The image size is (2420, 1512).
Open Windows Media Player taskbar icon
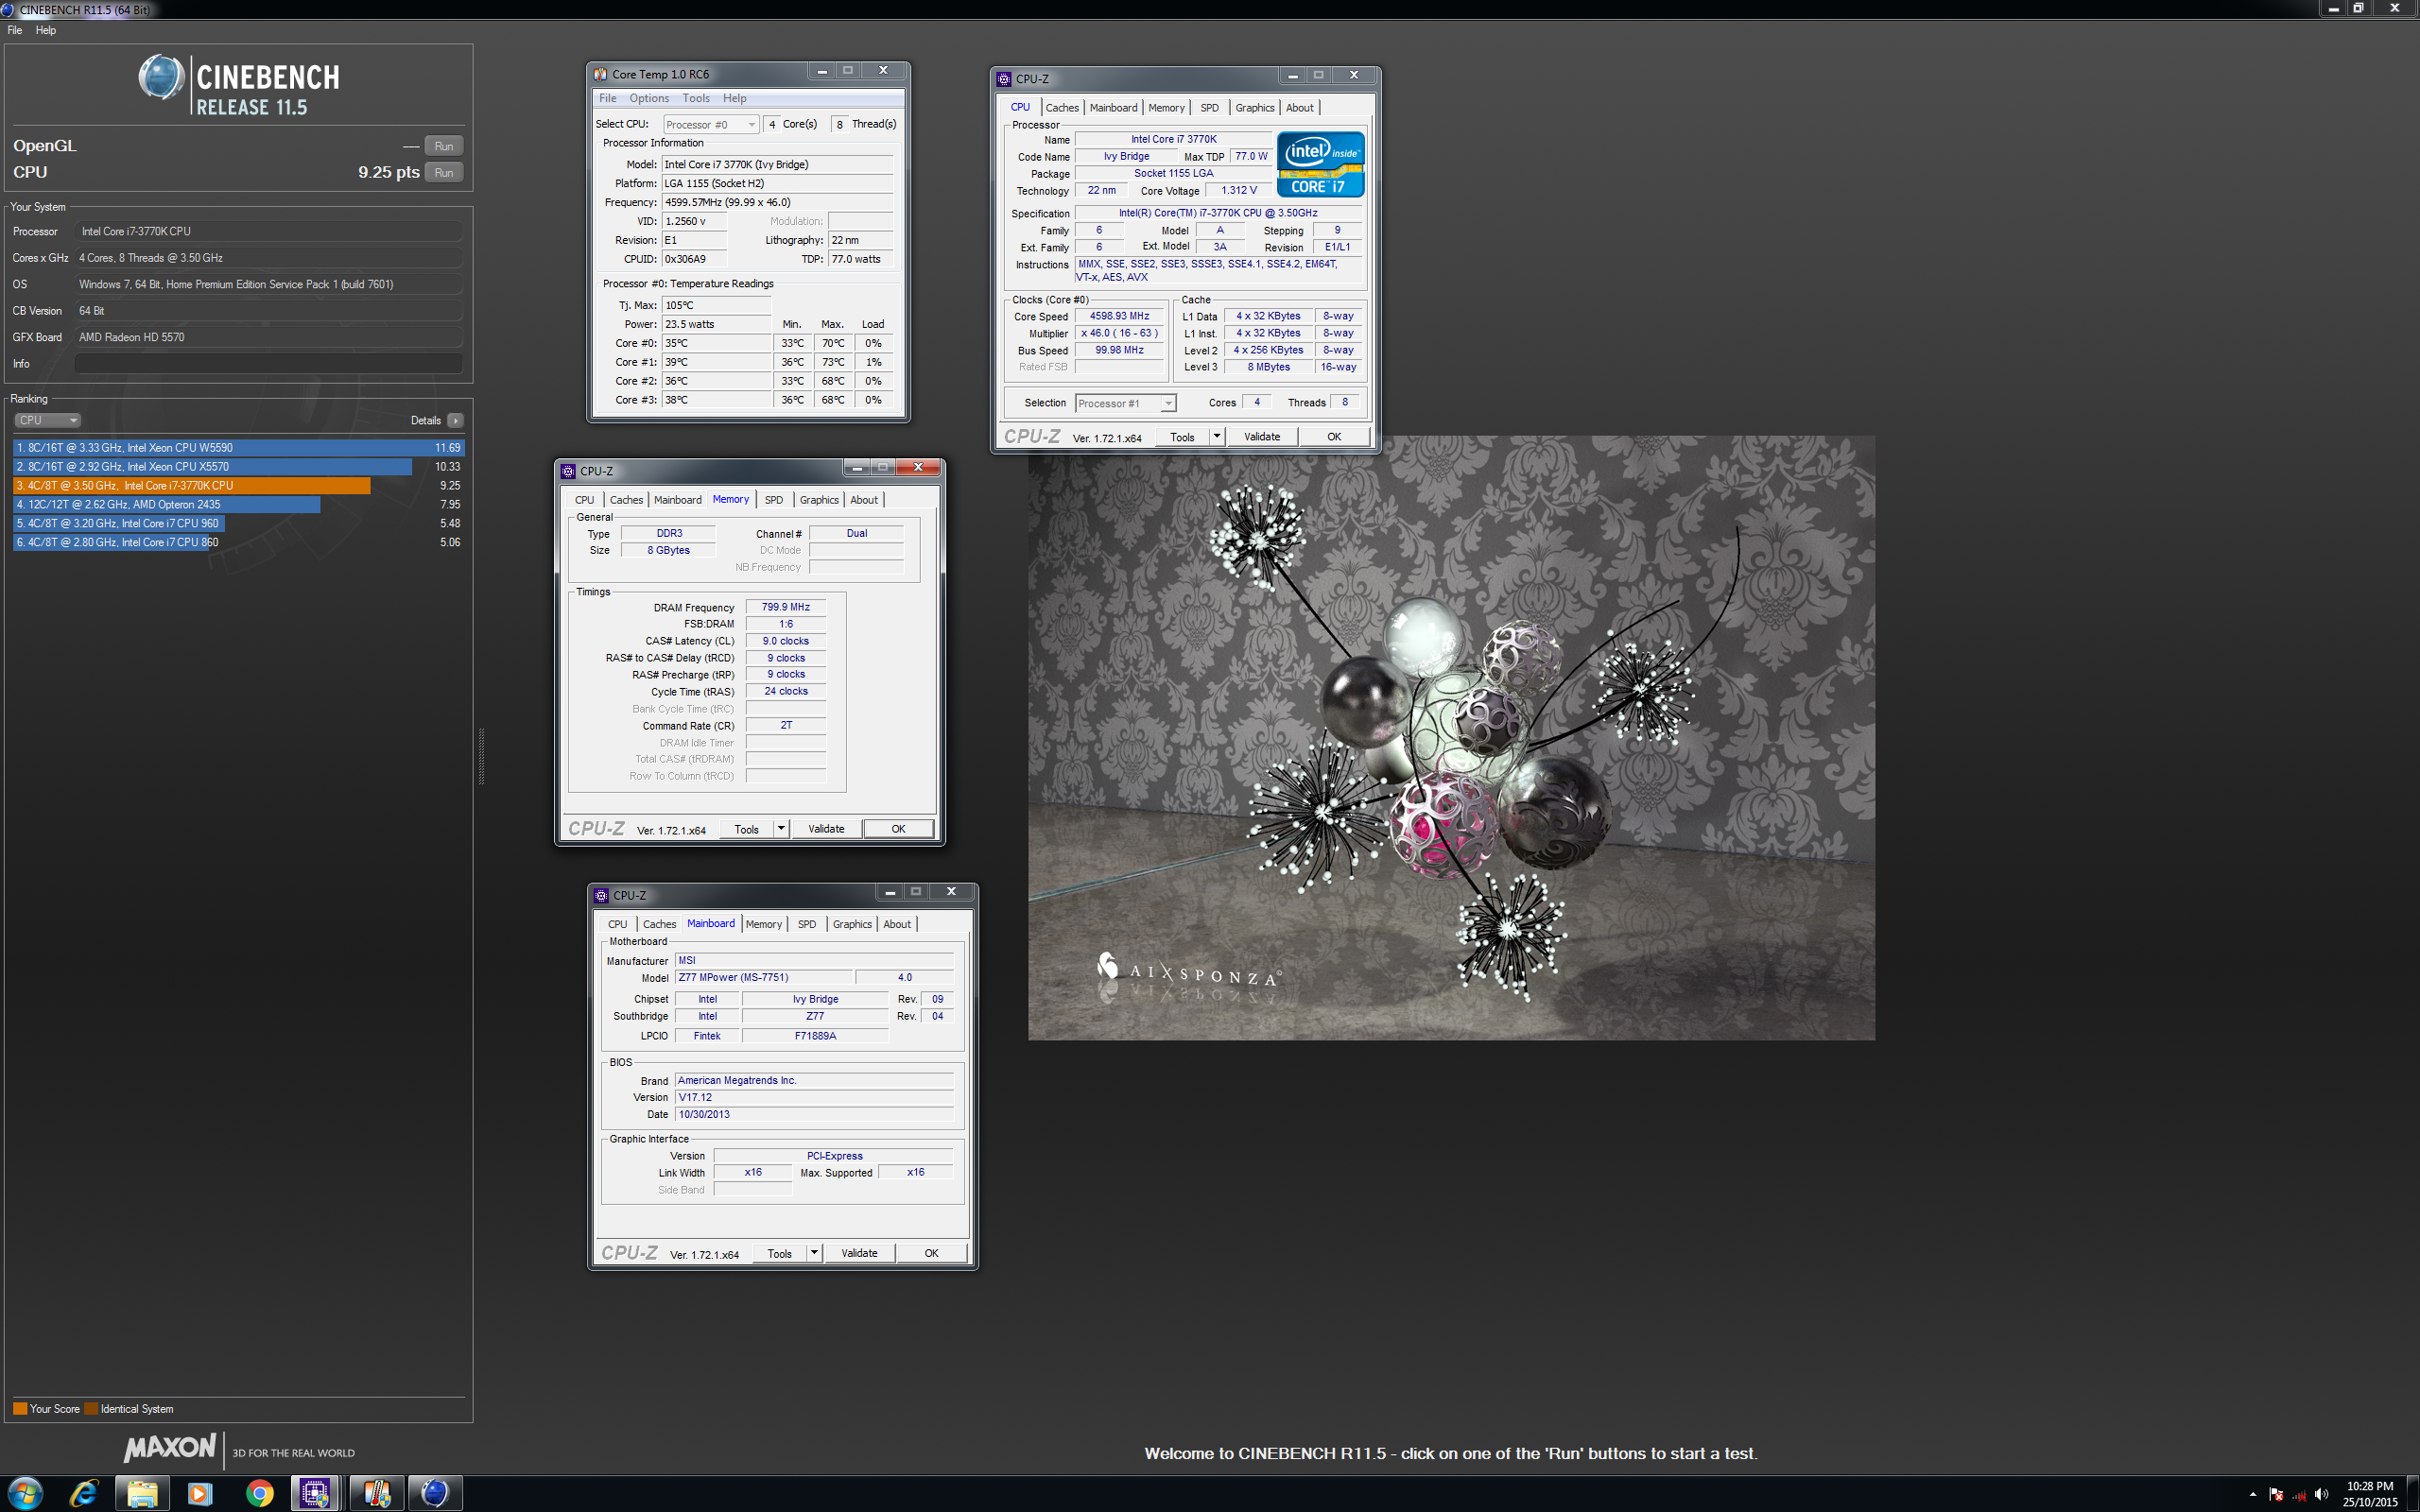point(200,1493)
